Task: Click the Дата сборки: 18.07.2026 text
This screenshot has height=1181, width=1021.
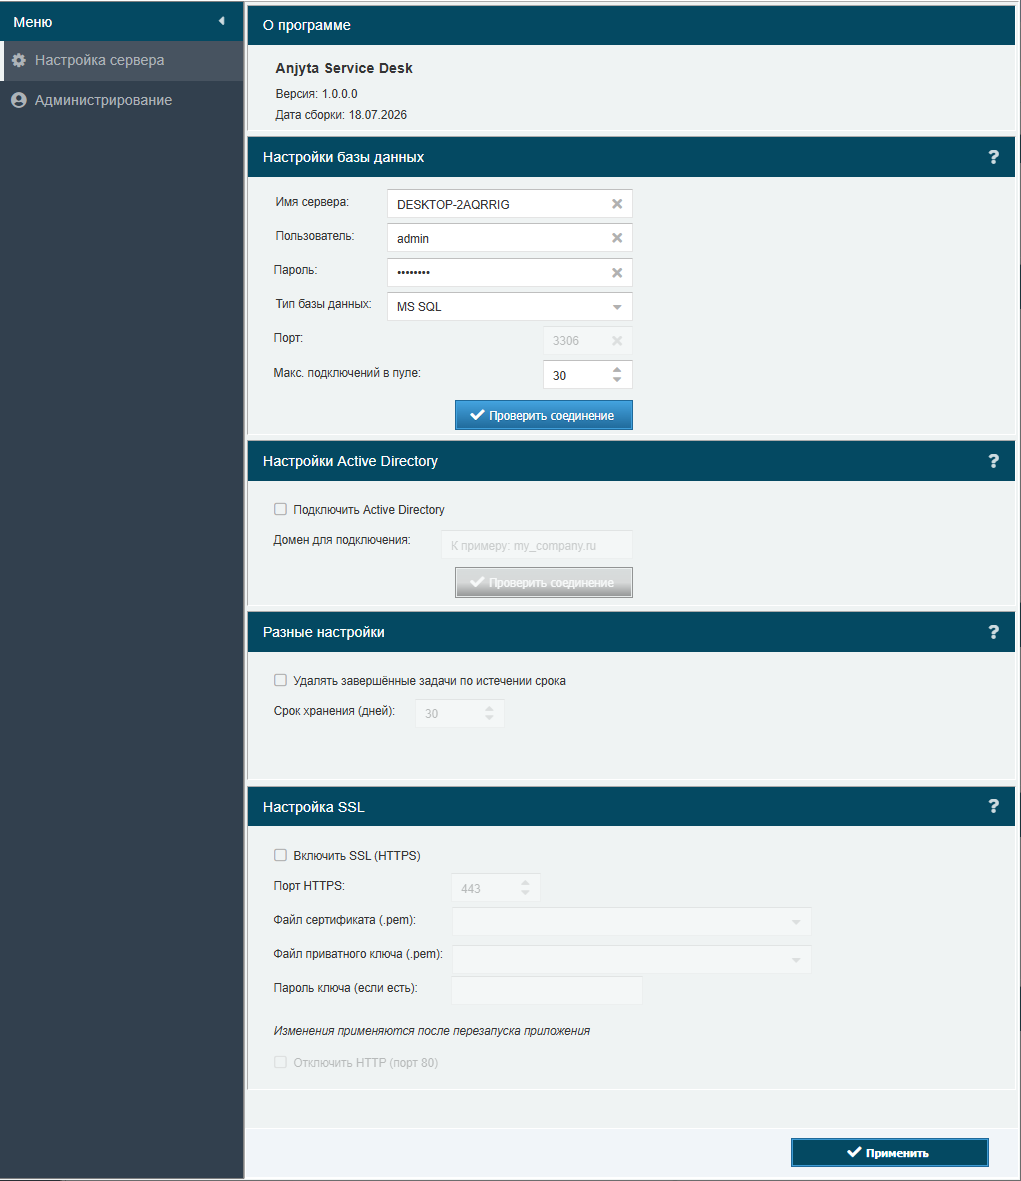Action: click(x=341, y=114)
